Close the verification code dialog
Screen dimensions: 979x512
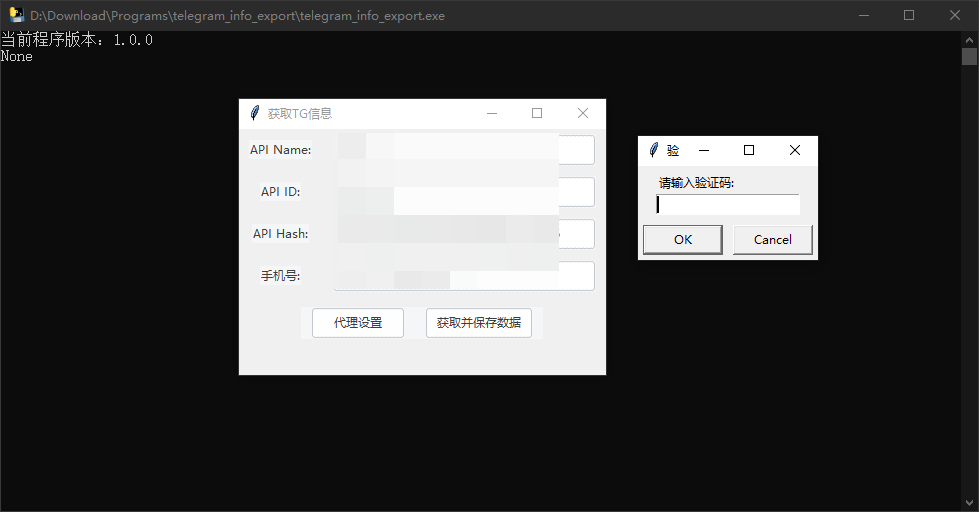coord(794,150)
